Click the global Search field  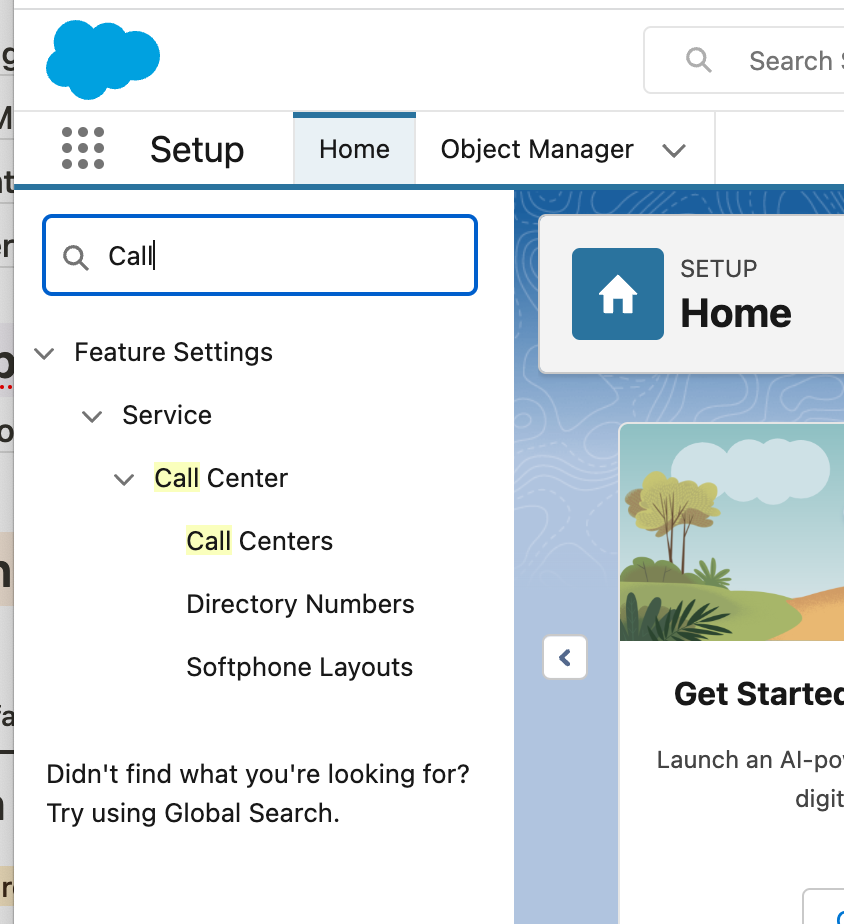(790, 60)
